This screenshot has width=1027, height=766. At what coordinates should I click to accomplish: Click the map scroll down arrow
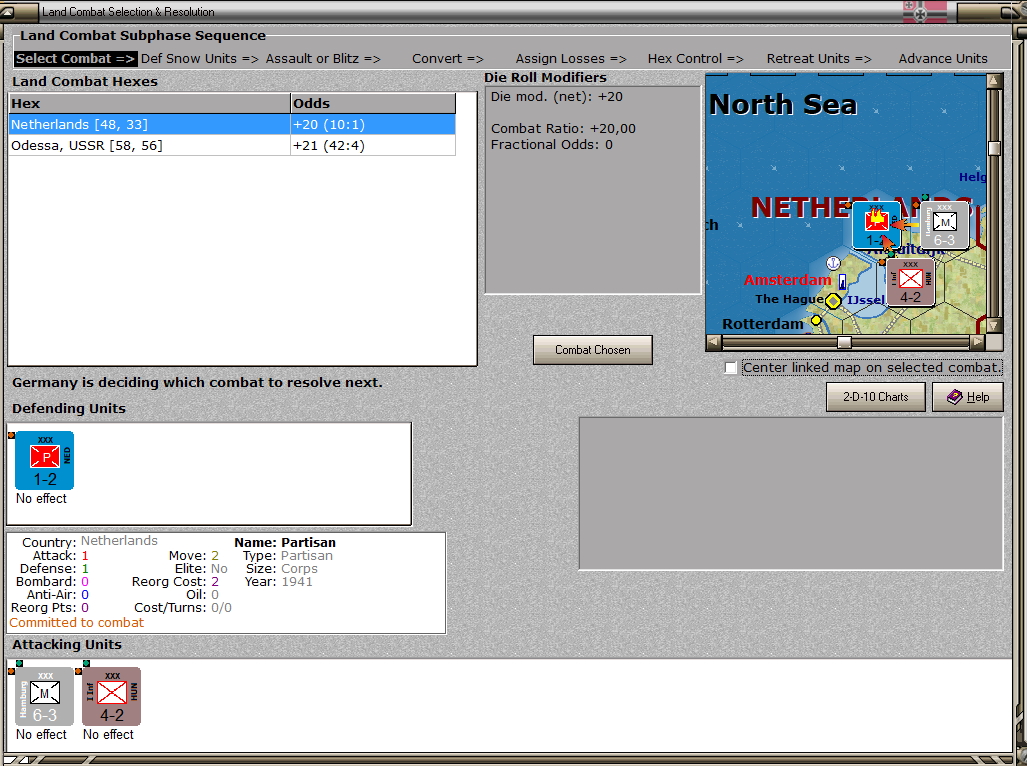[x=994, y=325]
